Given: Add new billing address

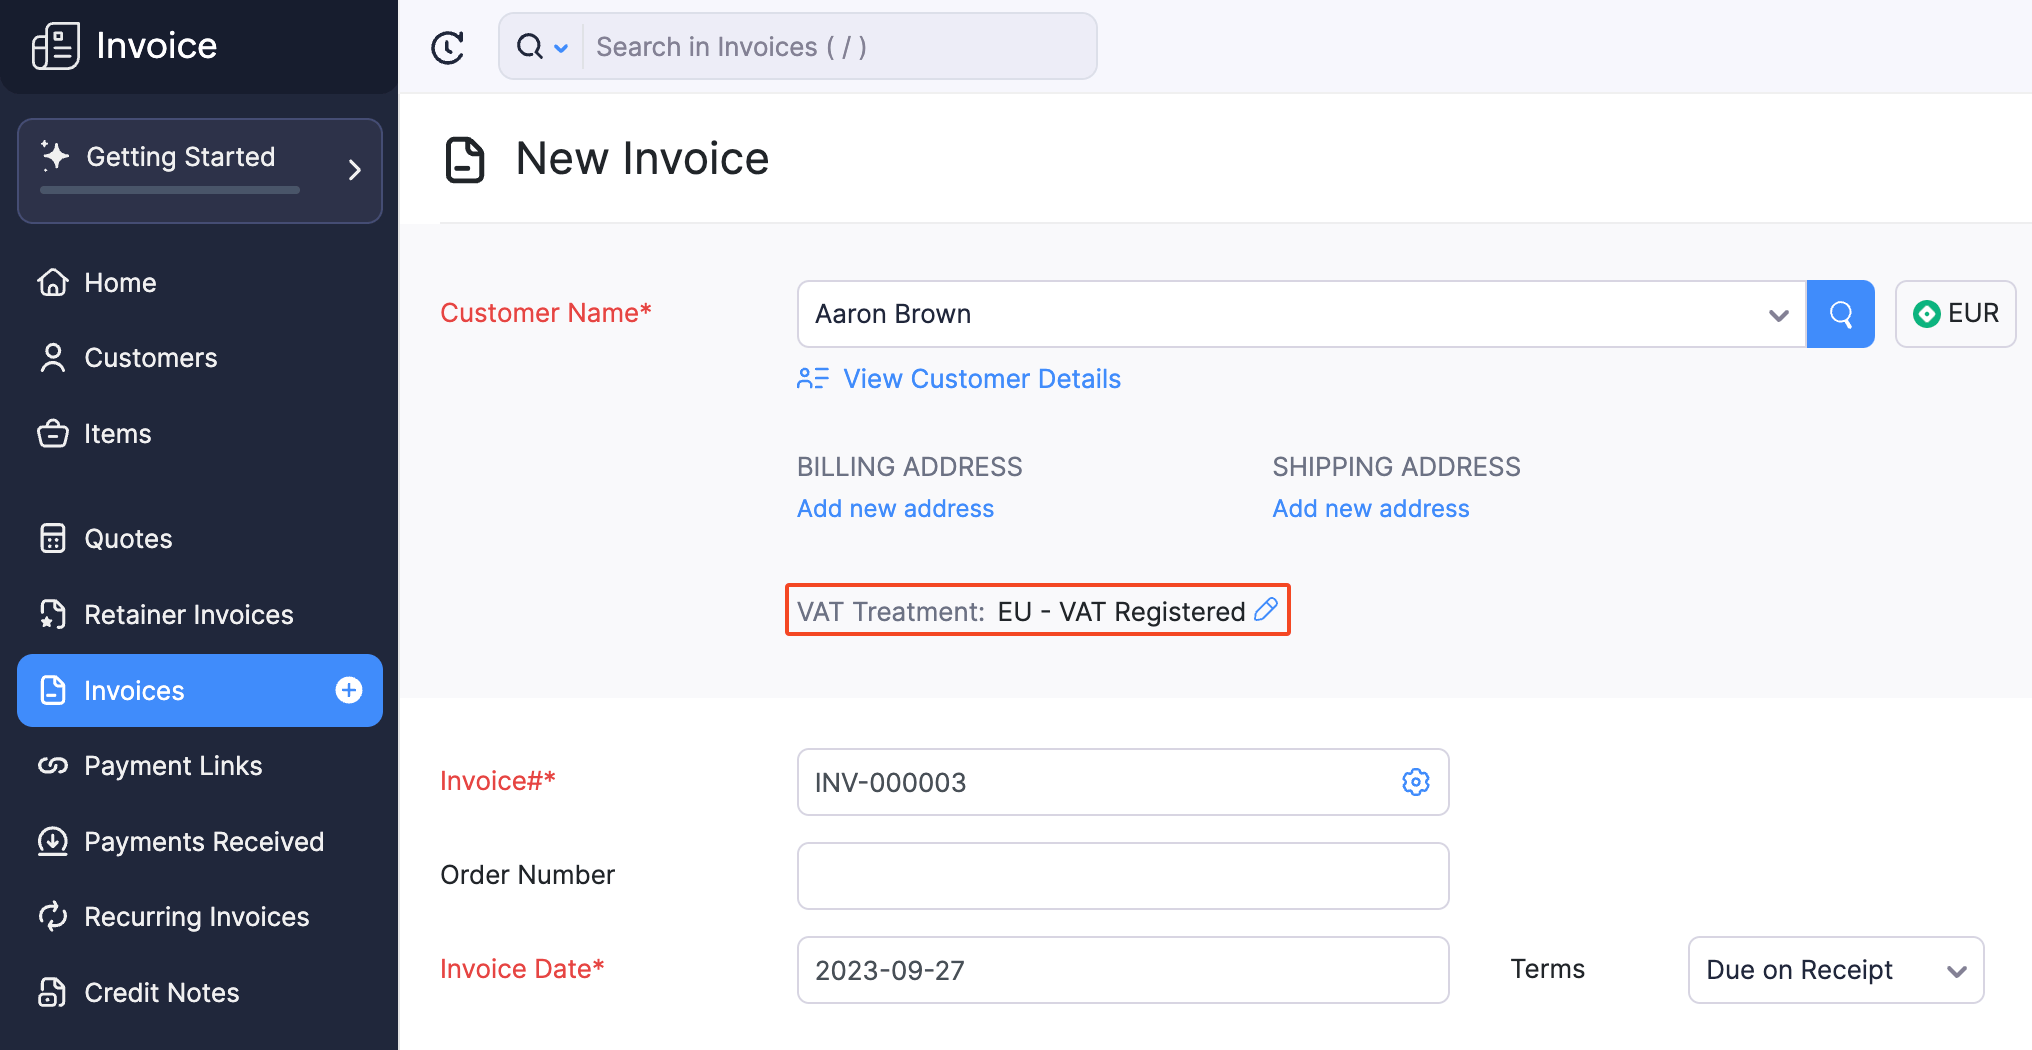Looking at the screenshot, I should pos(895,508).
